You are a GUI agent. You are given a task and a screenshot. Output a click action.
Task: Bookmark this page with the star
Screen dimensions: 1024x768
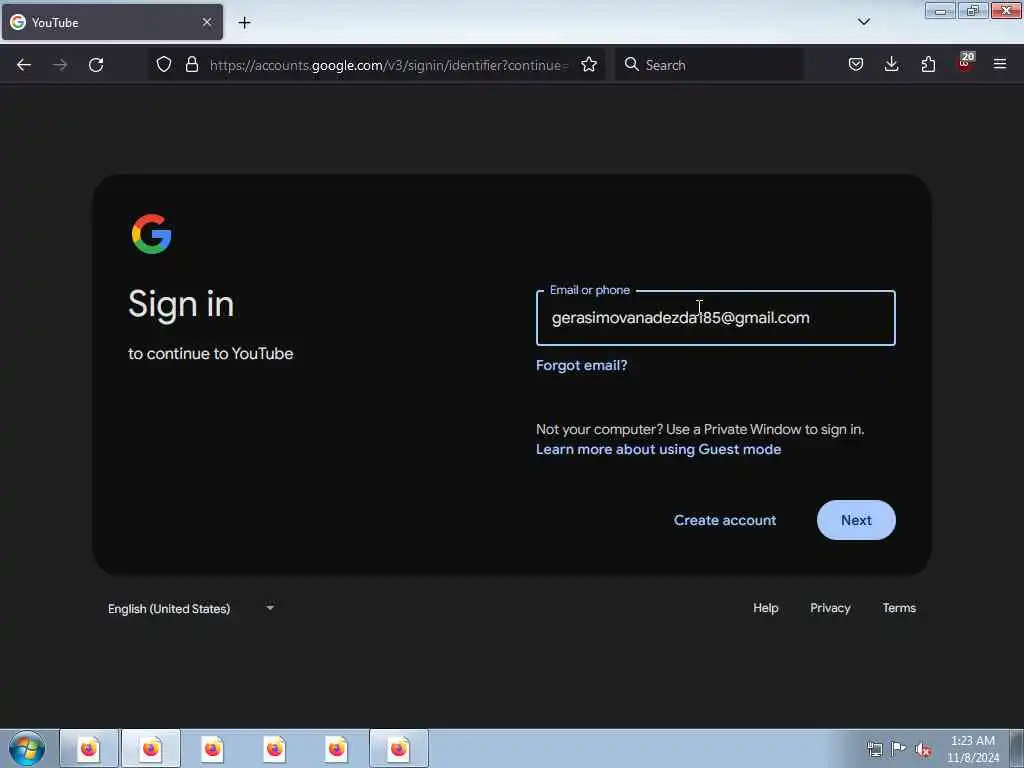pyautogui.click(x=589, y=64)
